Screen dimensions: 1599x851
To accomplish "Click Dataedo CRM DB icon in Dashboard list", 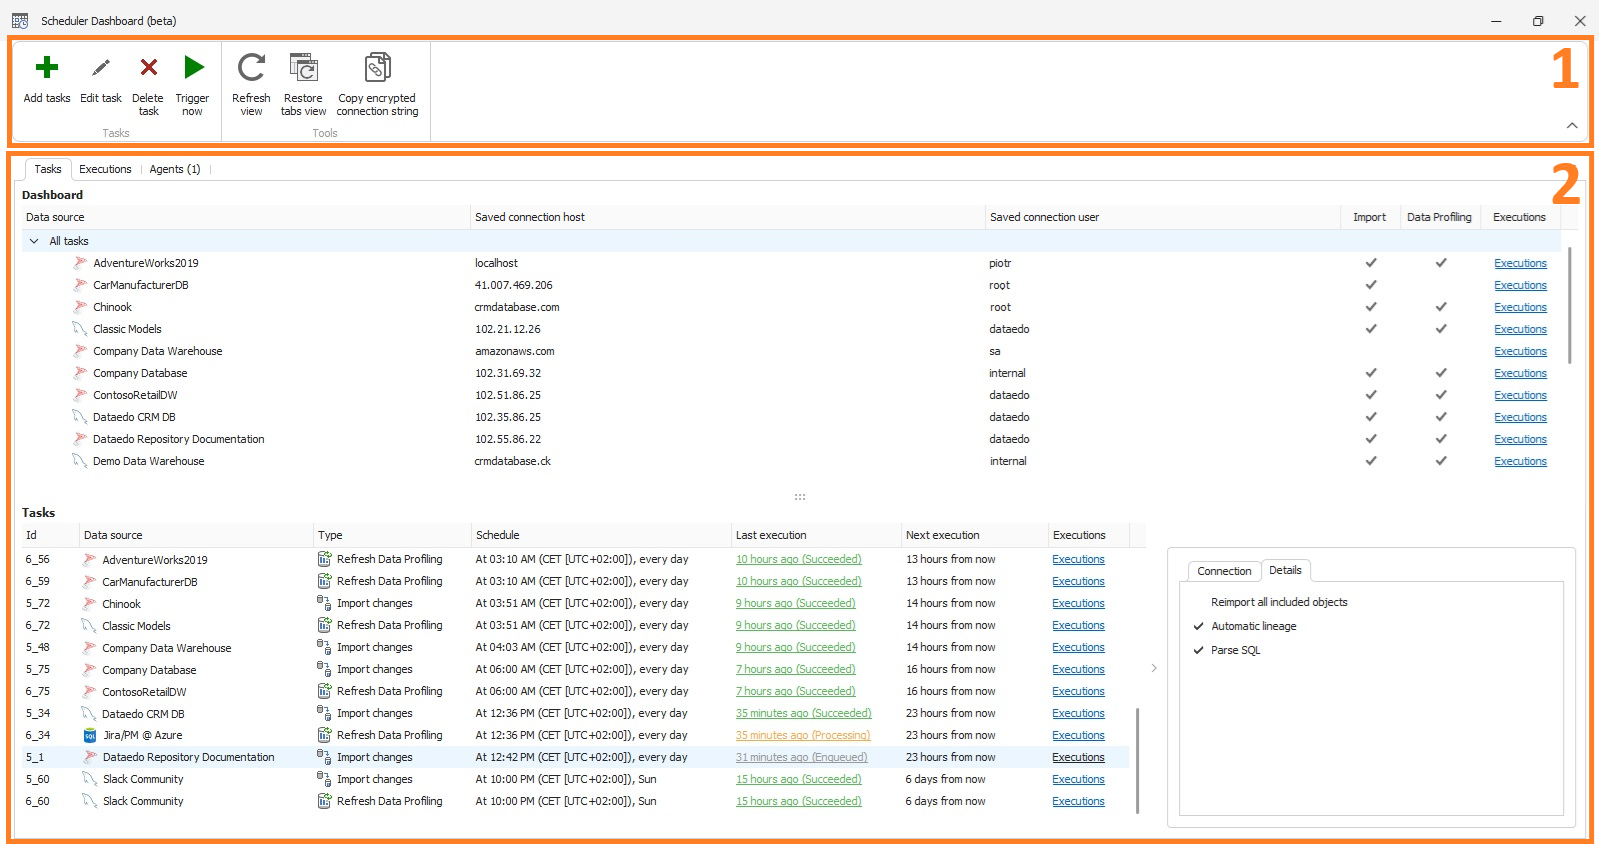I will point(80,417).
